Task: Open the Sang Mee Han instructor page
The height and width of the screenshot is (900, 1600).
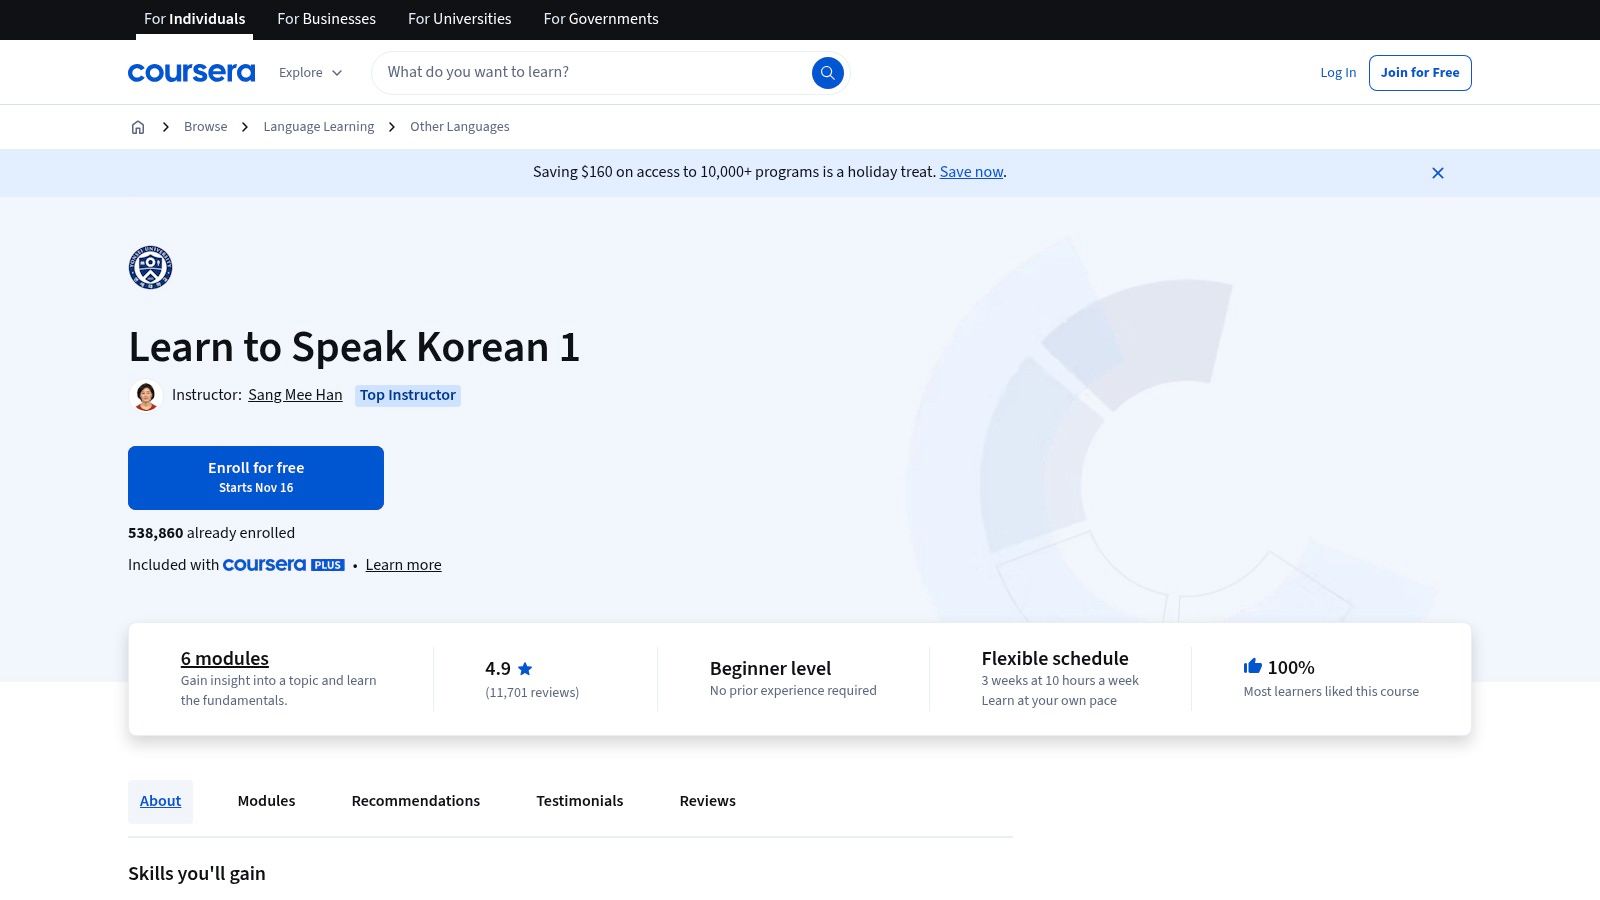Action: pyautogui.click(x=295, y=395)
